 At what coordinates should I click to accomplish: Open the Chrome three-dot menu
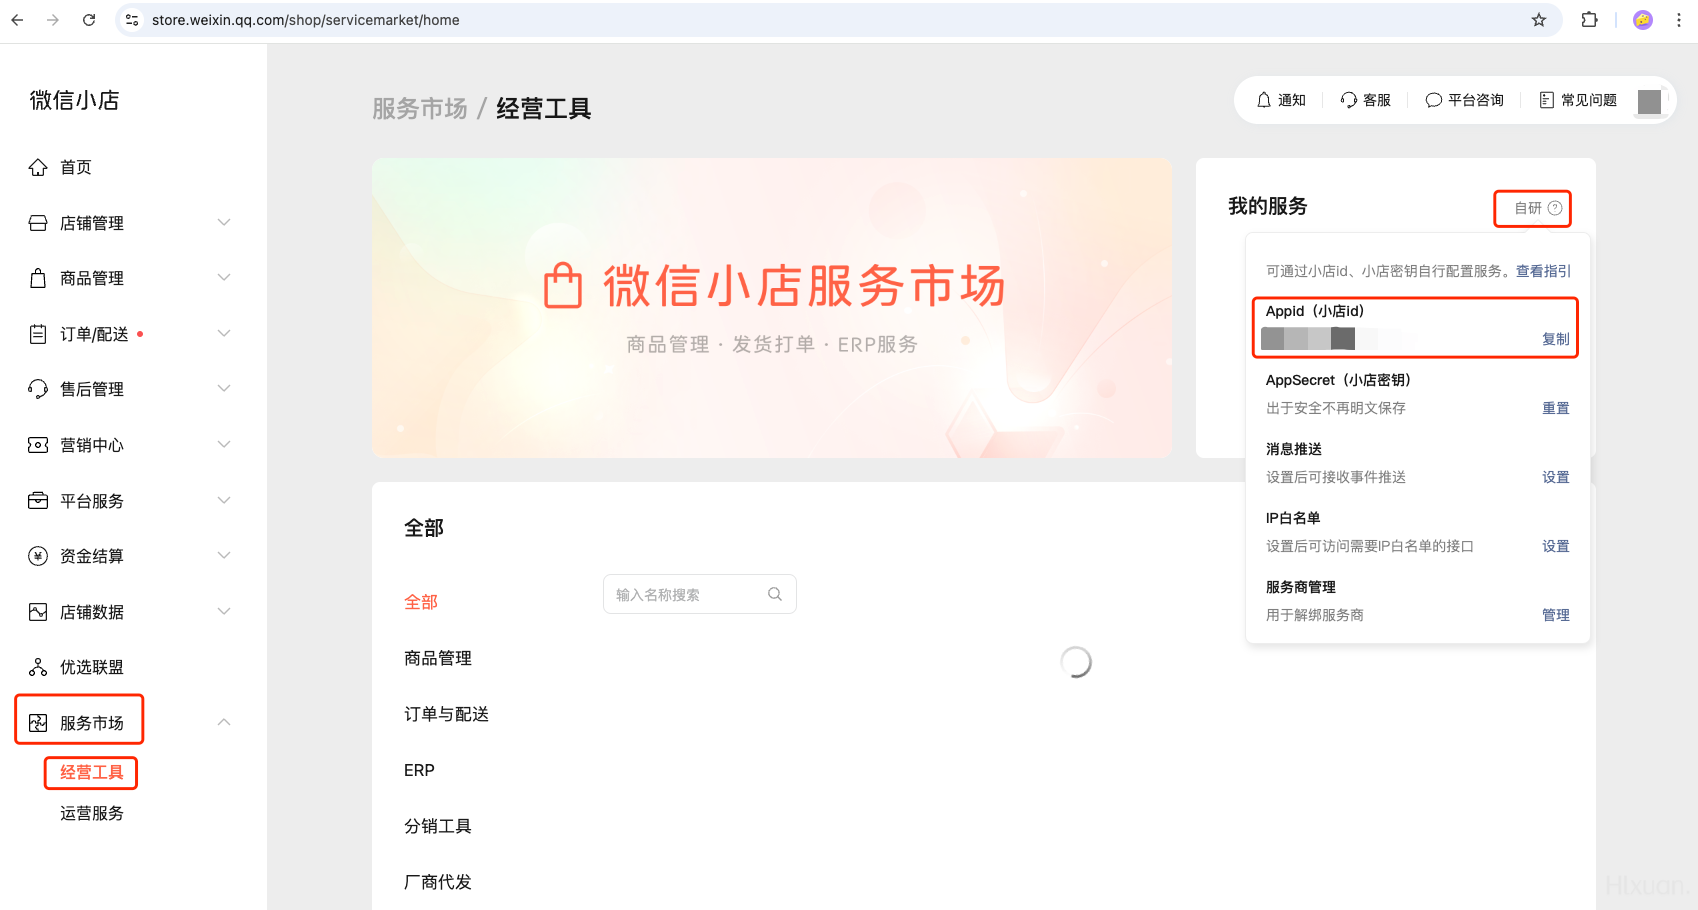(1679, 20)
